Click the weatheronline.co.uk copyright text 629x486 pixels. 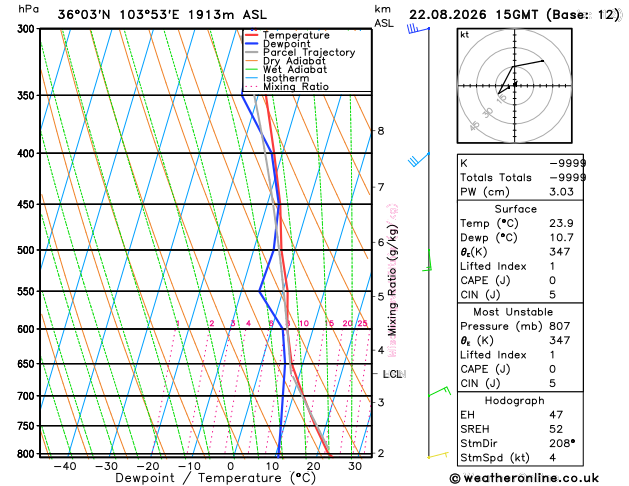[x=524, y=478]
